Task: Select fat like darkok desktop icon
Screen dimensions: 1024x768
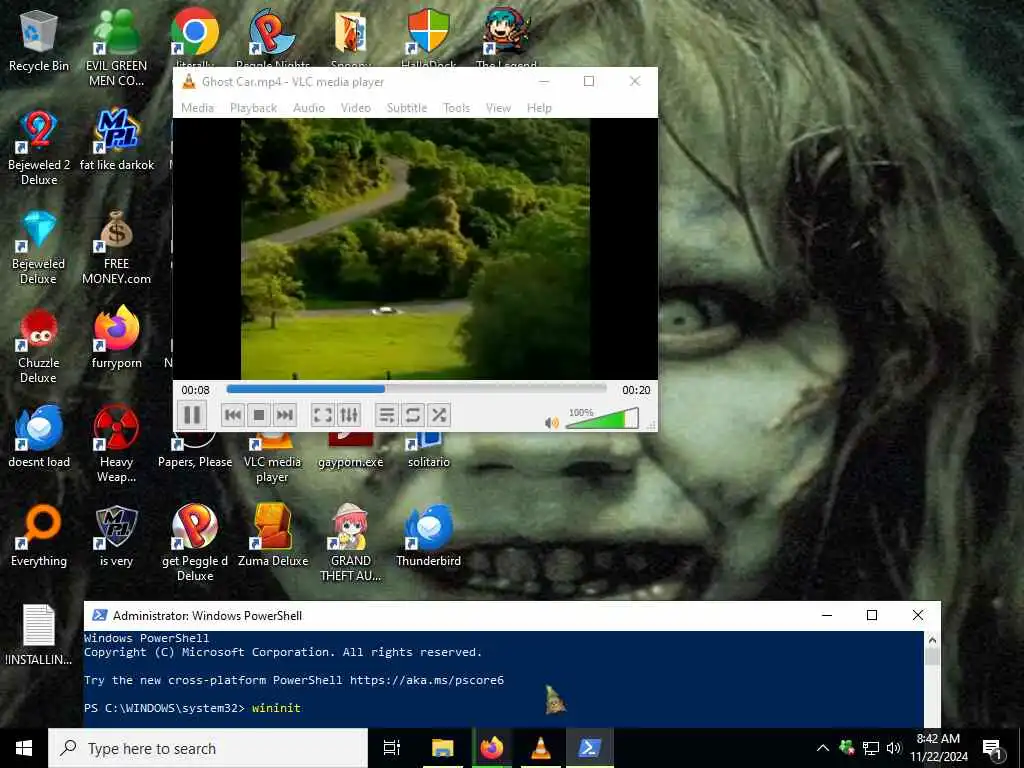Action: tap(117, 140)
